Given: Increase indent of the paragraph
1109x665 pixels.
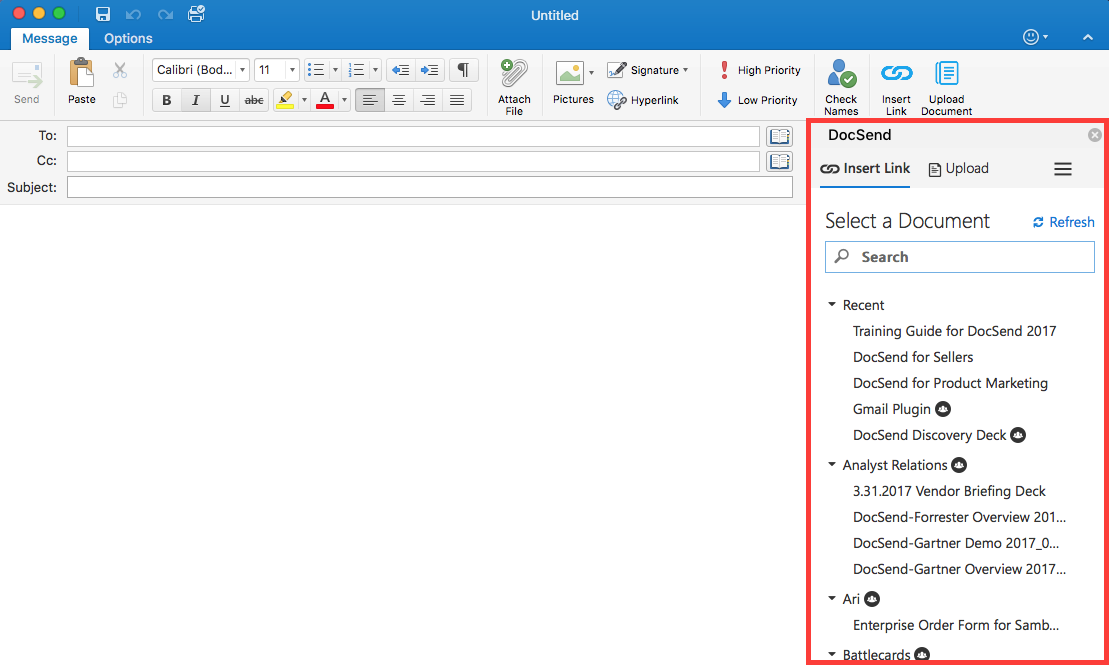Looking at the screenshot, I should click(x=429, y=70).
